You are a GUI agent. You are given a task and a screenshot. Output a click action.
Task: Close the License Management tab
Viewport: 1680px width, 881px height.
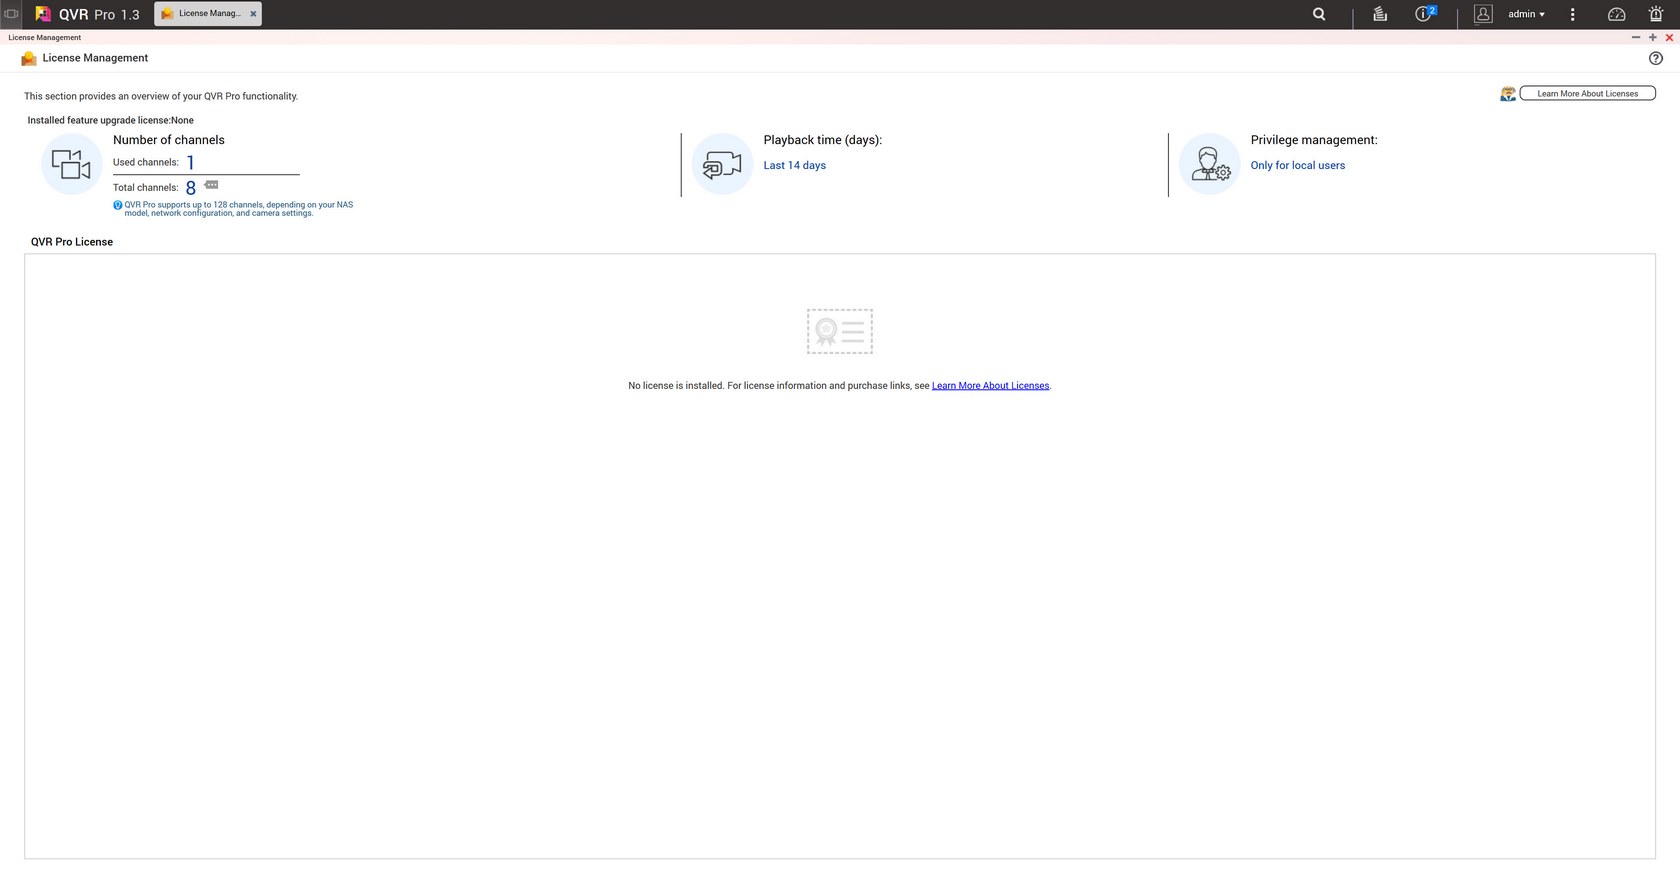[253, 14]
